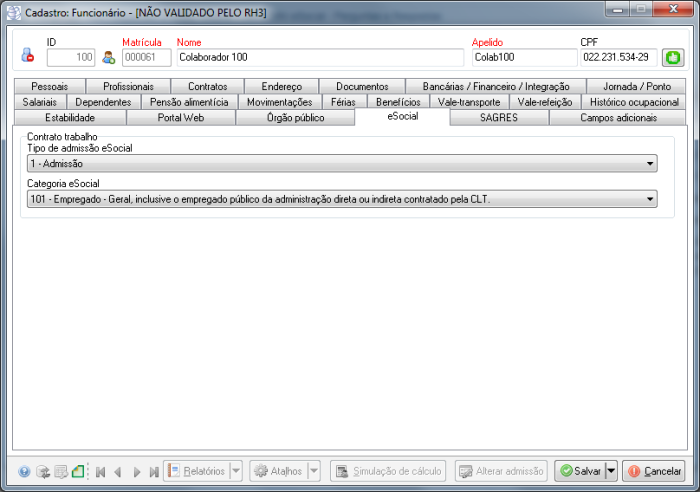Click the Cancelar button

point(655,471)
